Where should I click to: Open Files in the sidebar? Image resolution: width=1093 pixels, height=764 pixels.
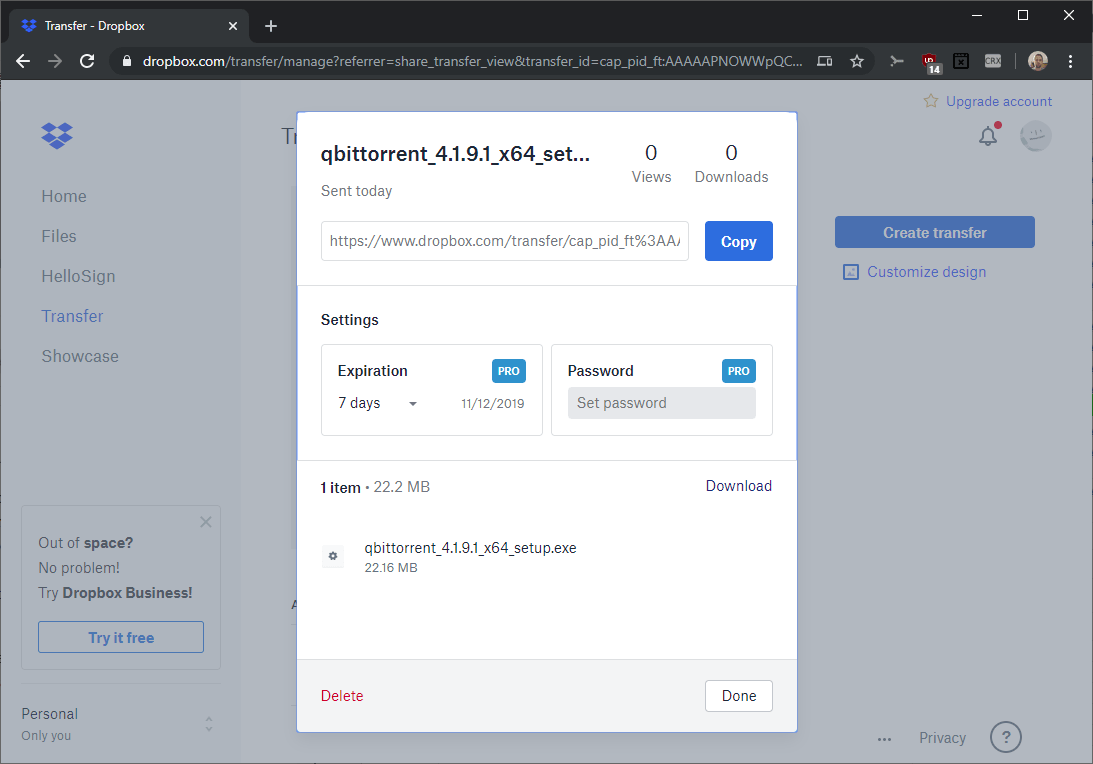pyautogui.click(x=59, y=236)
